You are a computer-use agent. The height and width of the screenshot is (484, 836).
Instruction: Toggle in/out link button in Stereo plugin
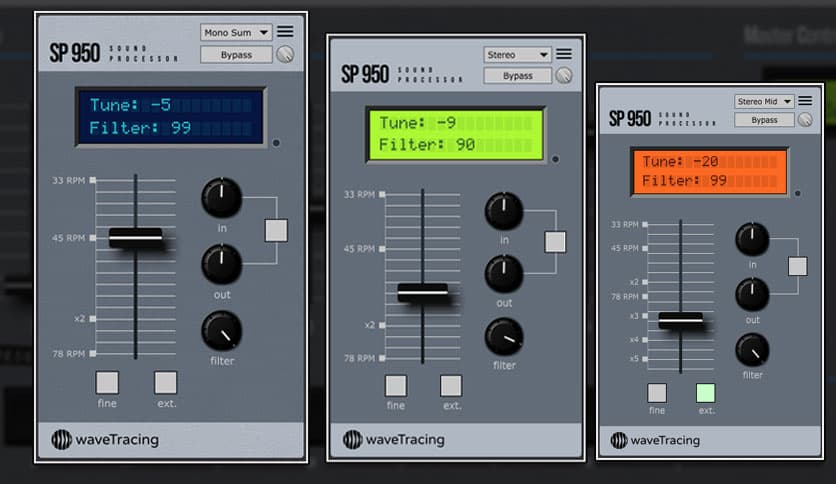coord(555,242)
